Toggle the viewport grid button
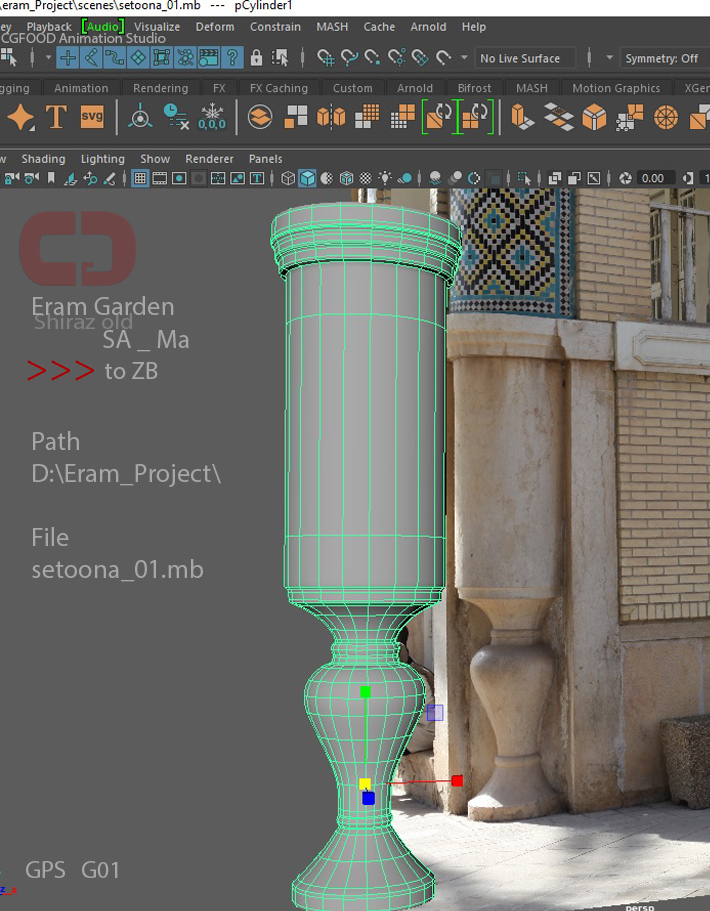This screenshot has height=911, width=710. 140,178
